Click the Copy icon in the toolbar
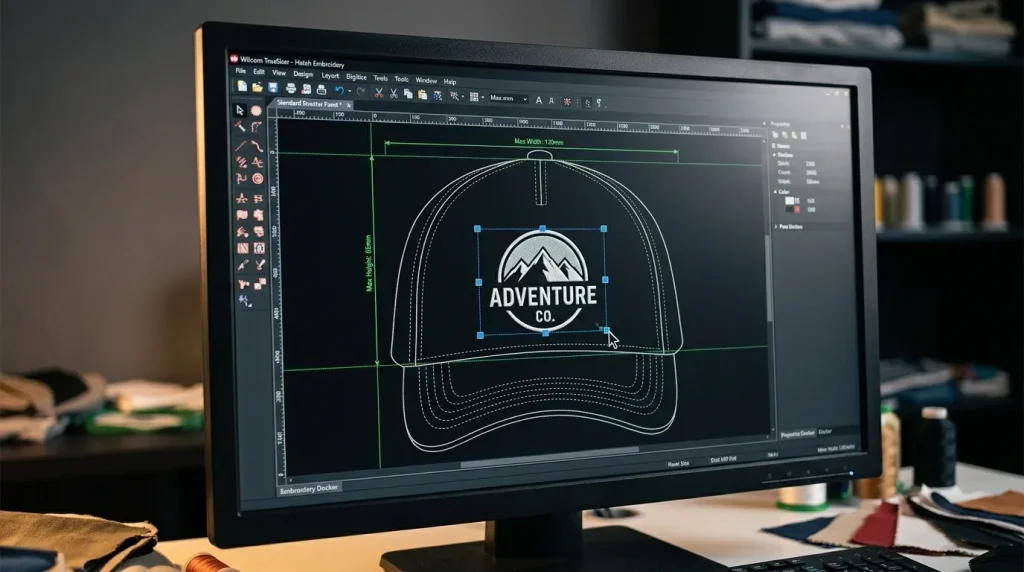Image resolution: width=1024 pixels, height=572 pixels. coord(408,94)
